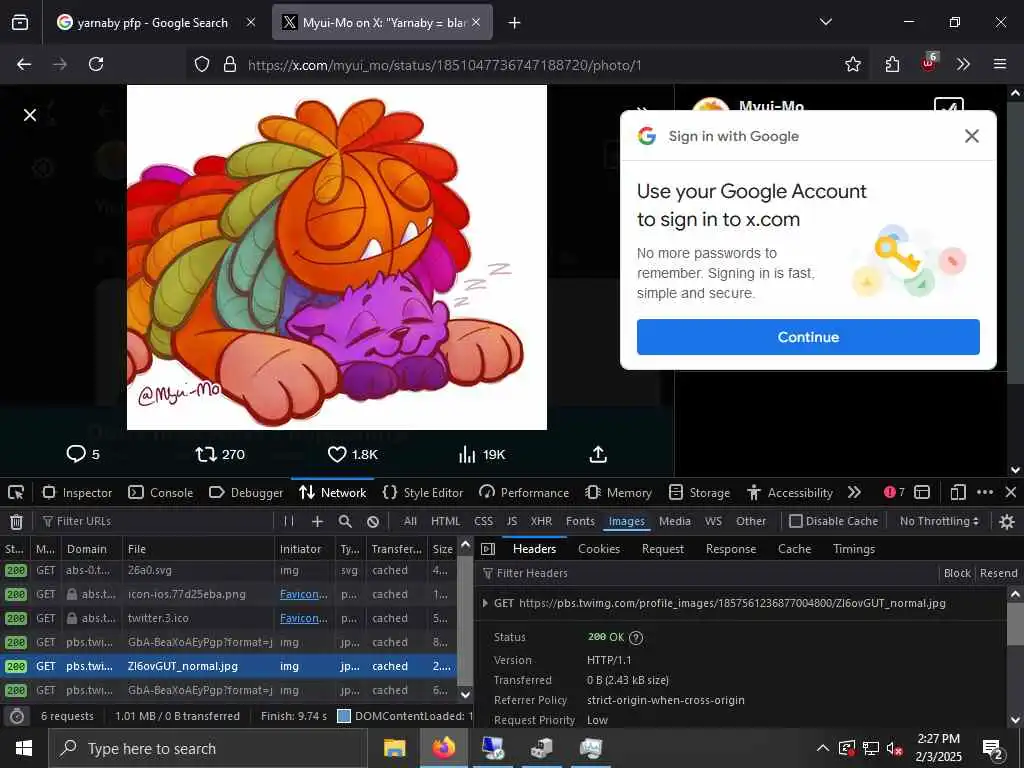Click the error count badge showing 7

click(x=894, y=492)
